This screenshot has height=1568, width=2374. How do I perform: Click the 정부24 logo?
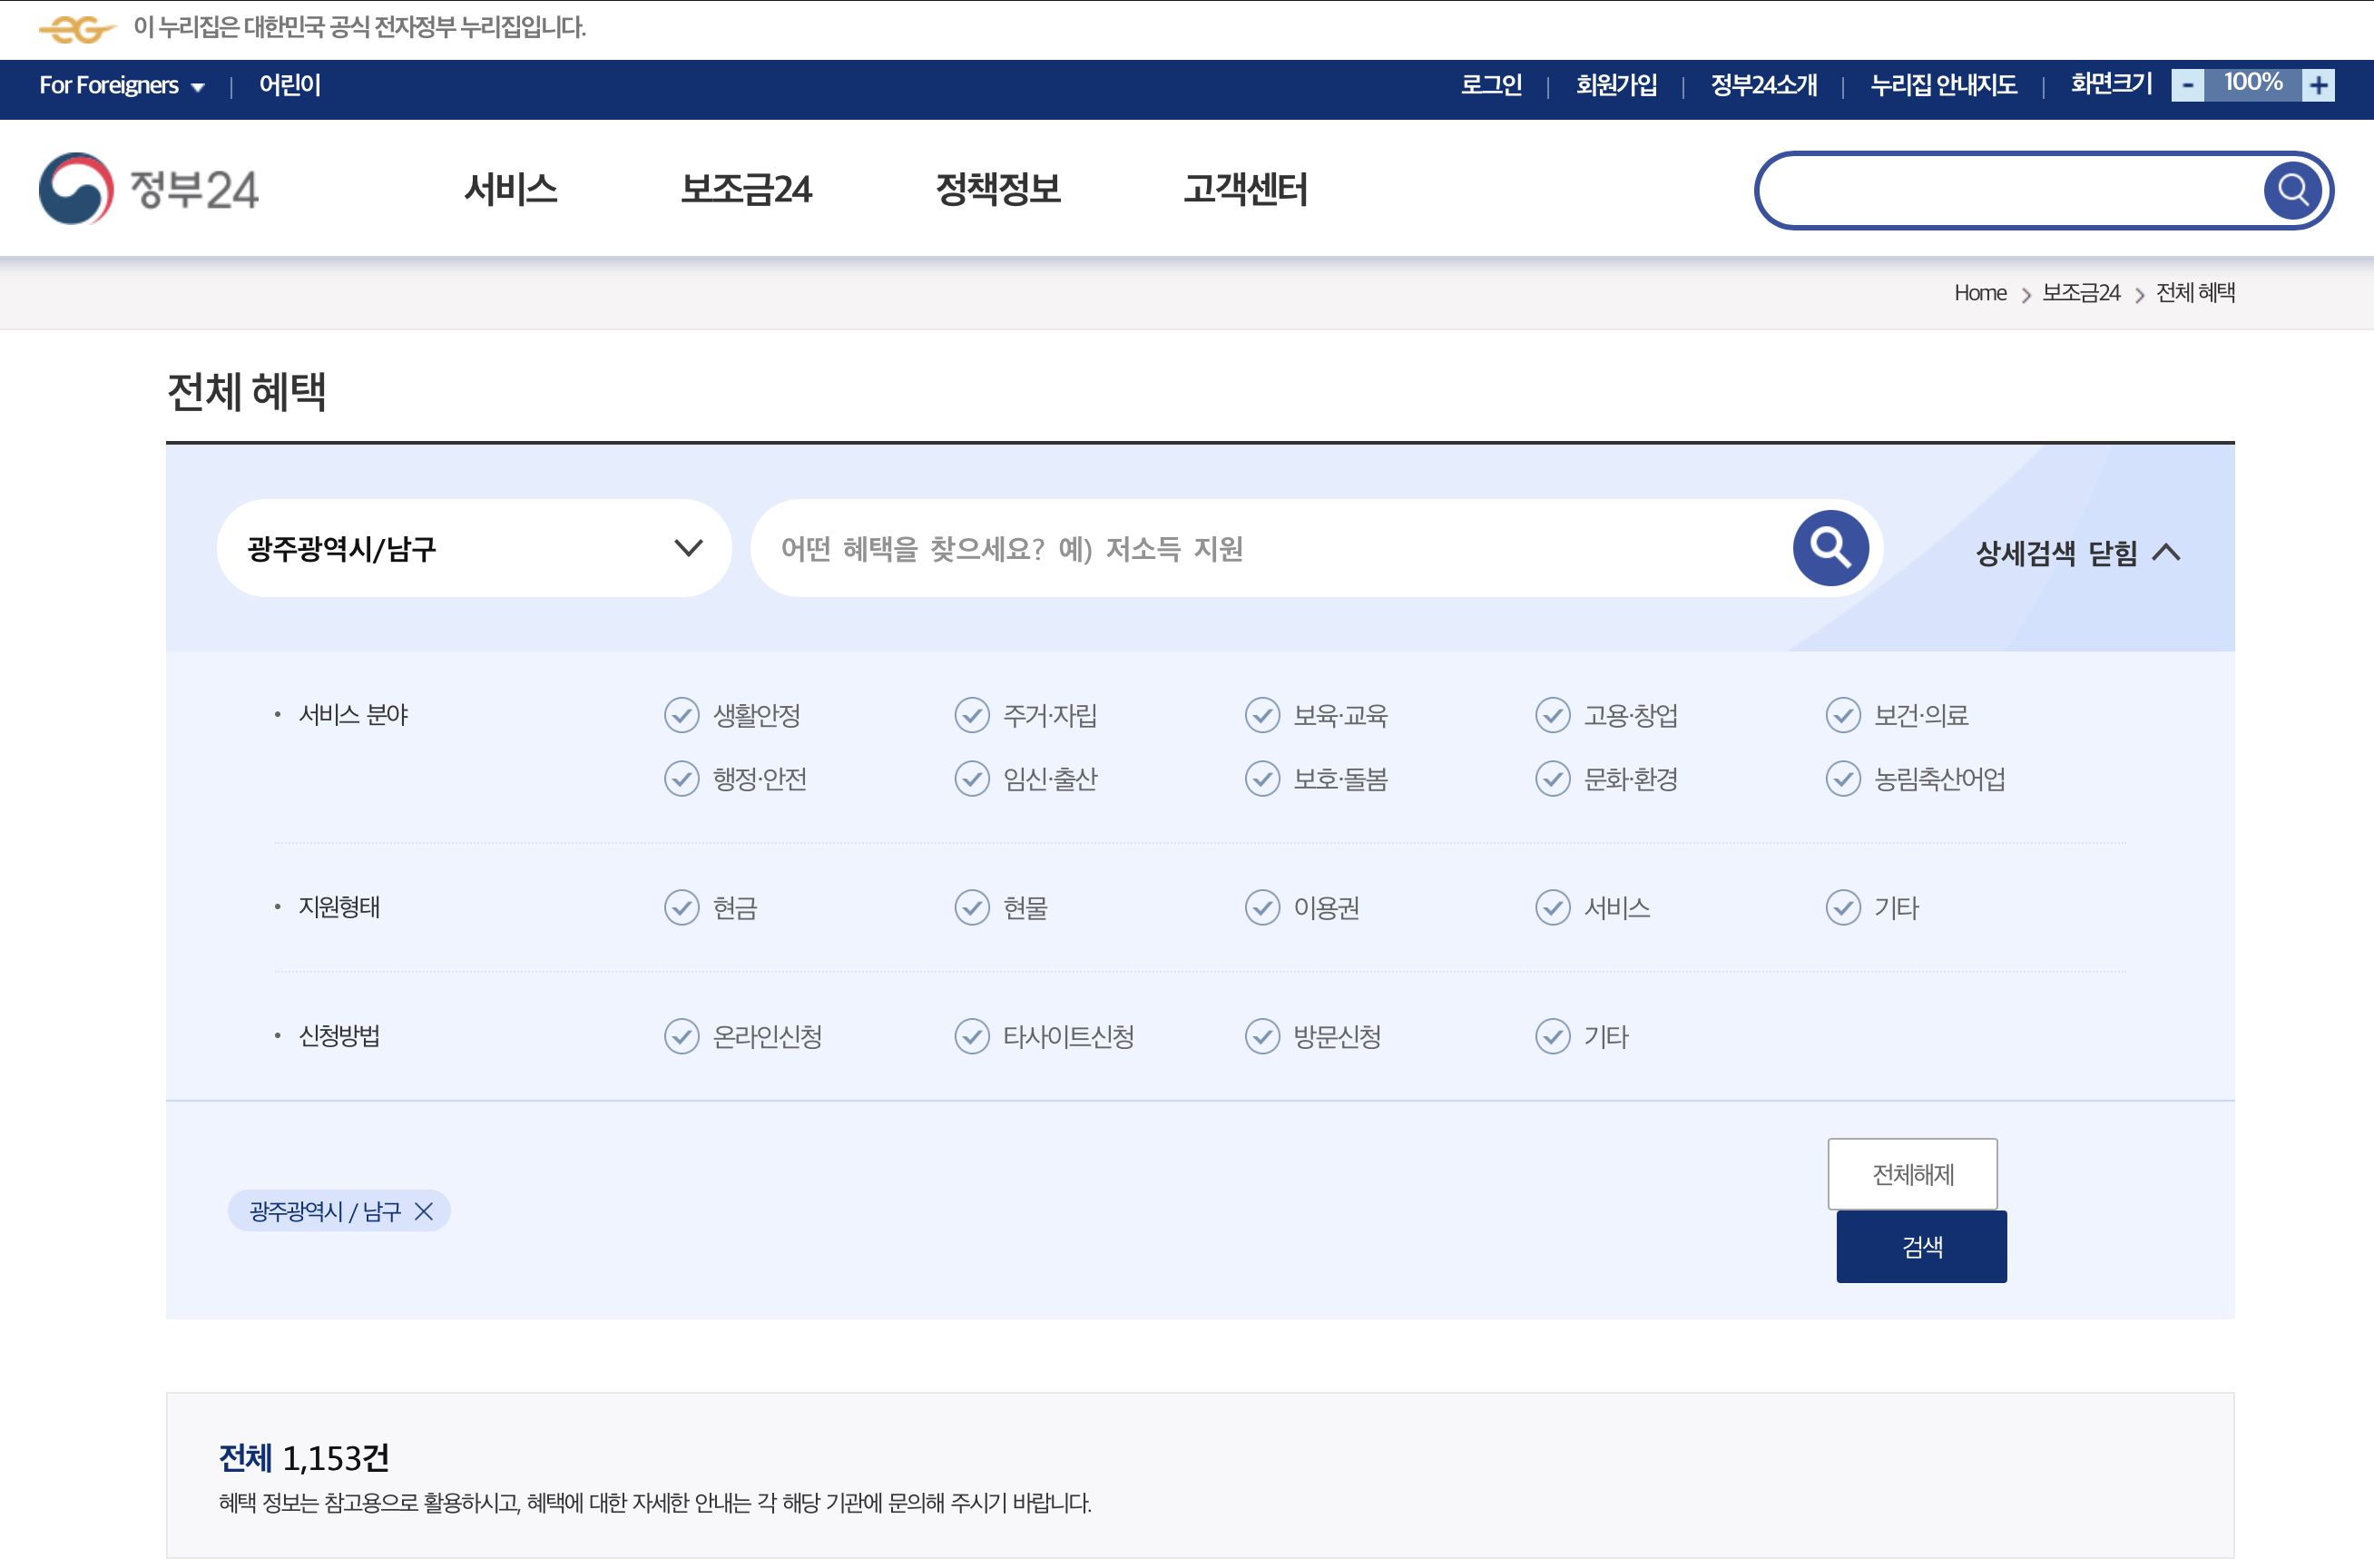pos(148,189)
